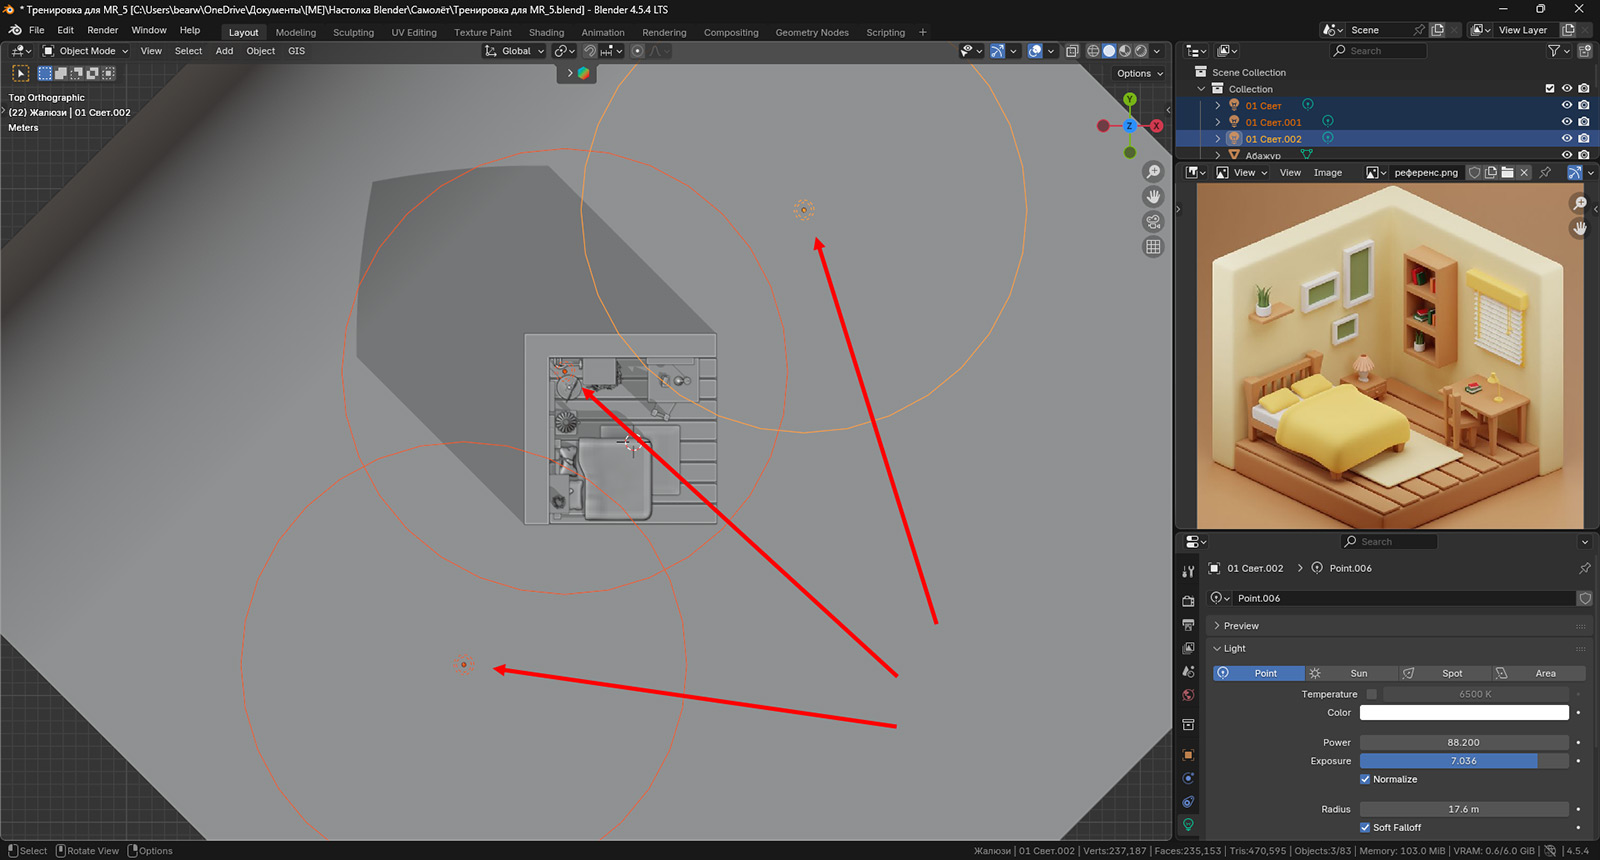The image size is (1600, 860).
Task: Switch to the Shading workspace tab
Action: click(x=546, y=32)
